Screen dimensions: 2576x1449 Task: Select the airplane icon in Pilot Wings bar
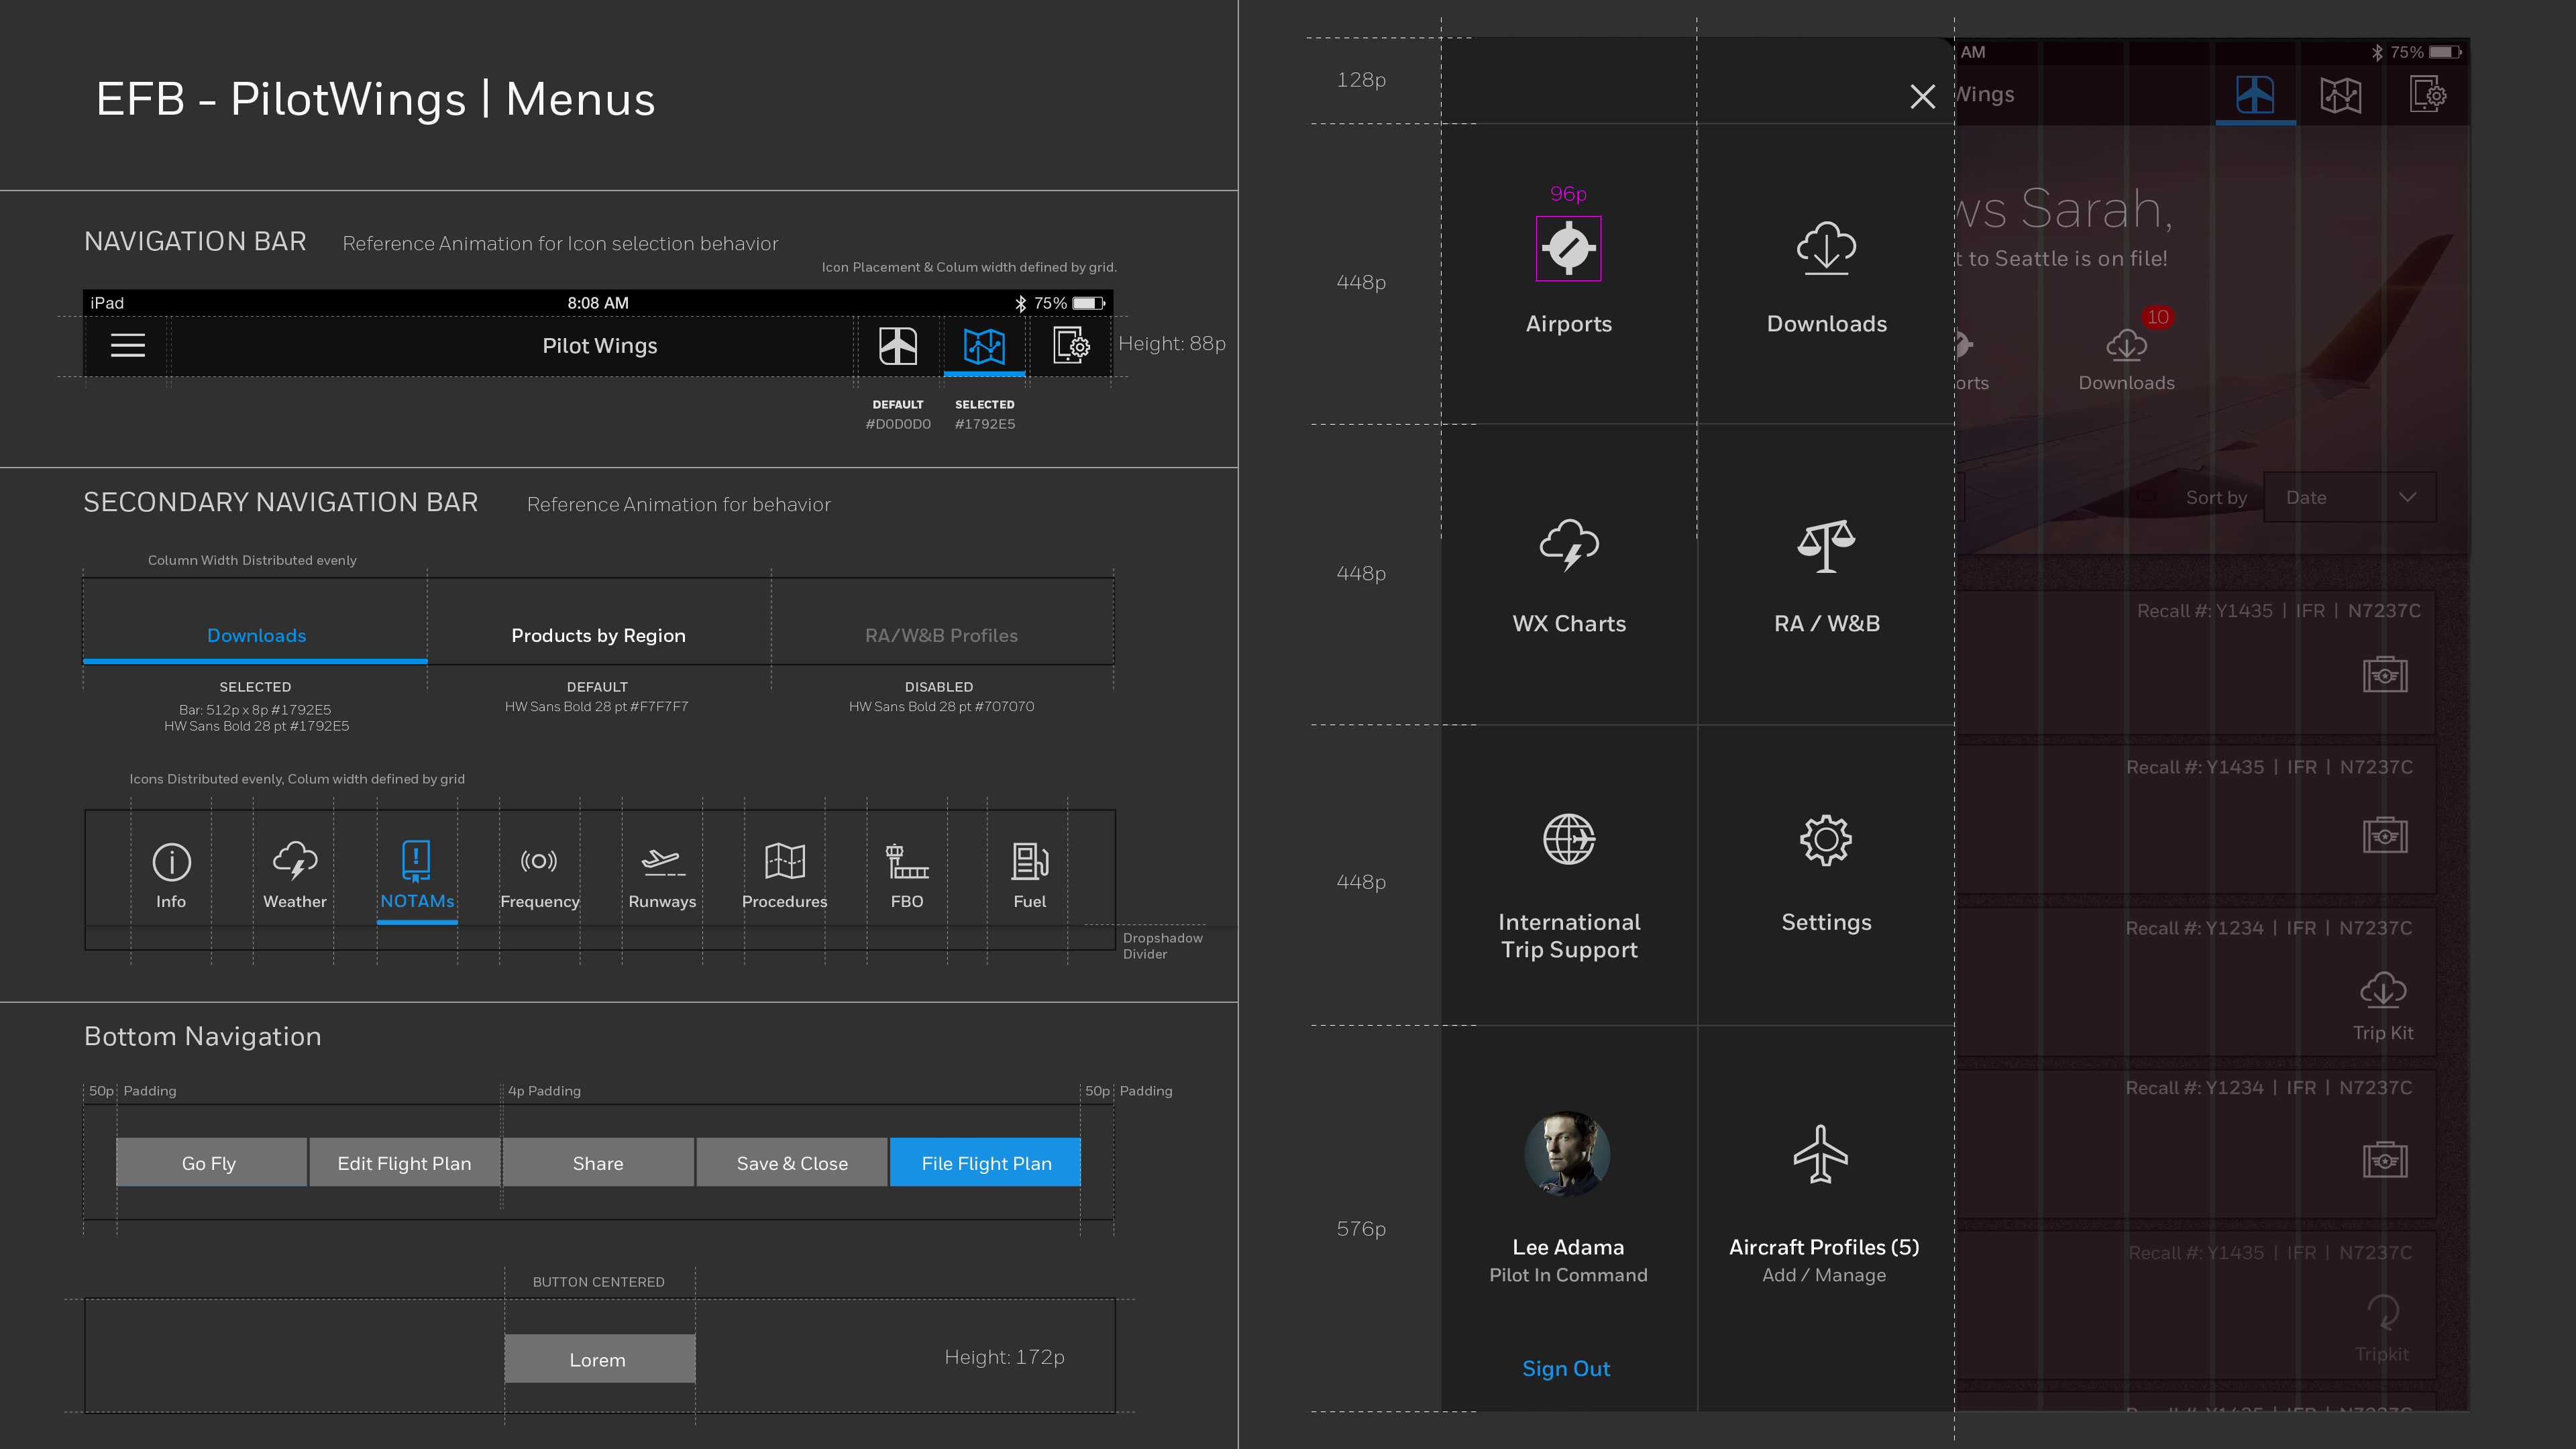click(897, 346)
